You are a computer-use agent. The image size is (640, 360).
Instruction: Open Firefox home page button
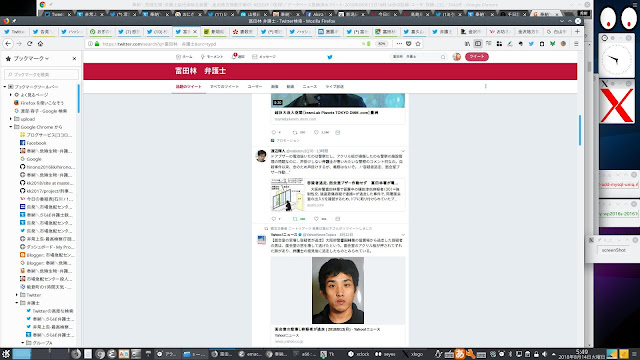pos(40,44)
